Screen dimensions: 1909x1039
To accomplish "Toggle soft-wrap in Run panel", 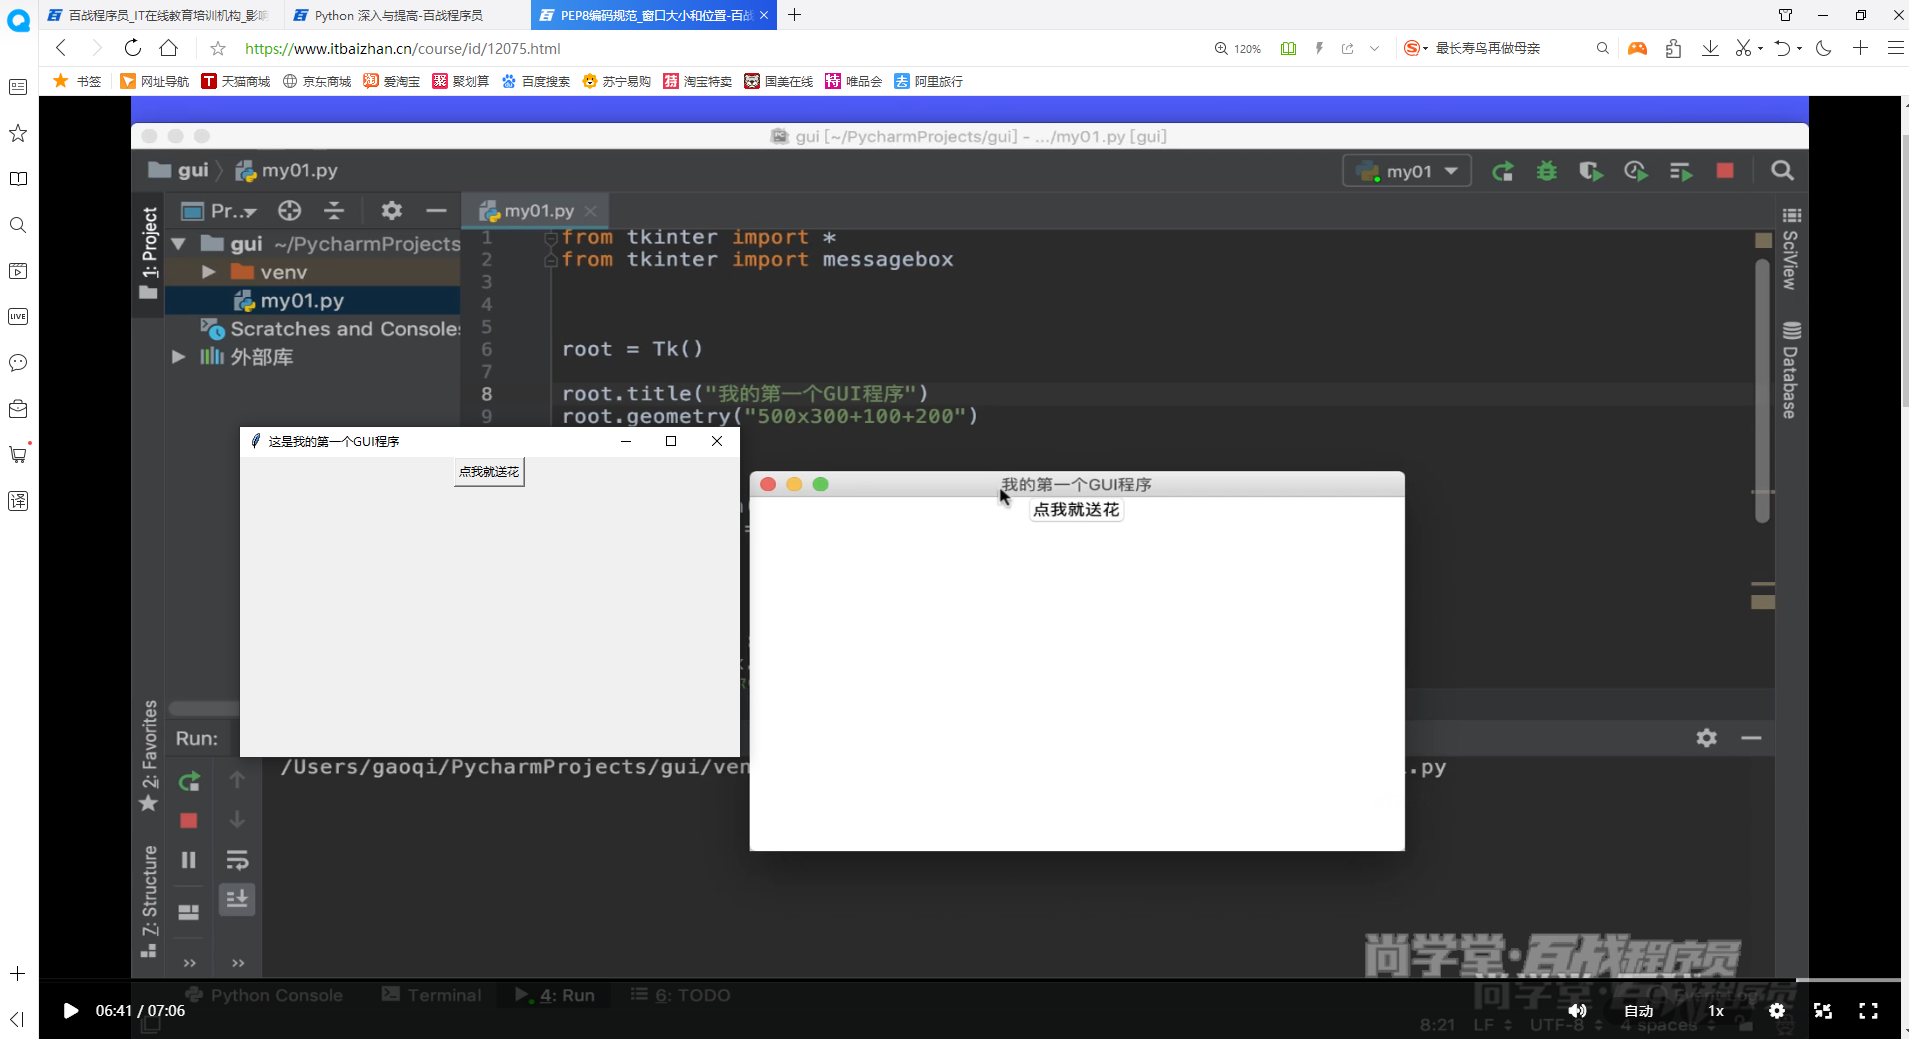I will pos(237,860).
